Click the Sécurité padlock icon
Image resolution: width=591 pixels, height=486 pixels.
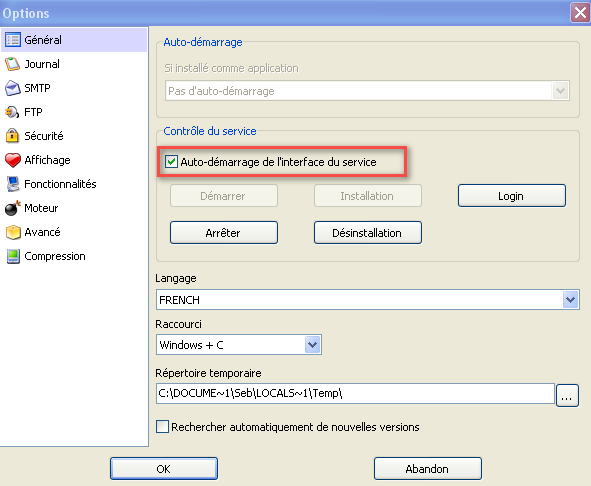pyautogui.click(x=12, y=136)
